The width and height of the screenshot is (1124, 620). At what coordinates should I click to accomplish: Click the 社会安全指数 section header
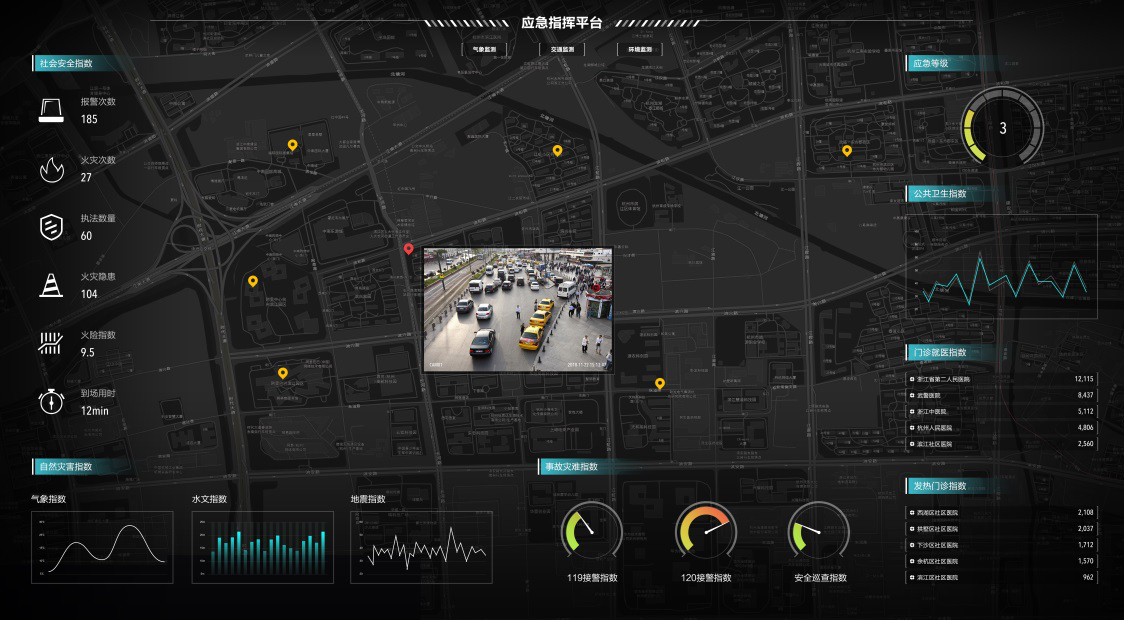coord(66,63)
